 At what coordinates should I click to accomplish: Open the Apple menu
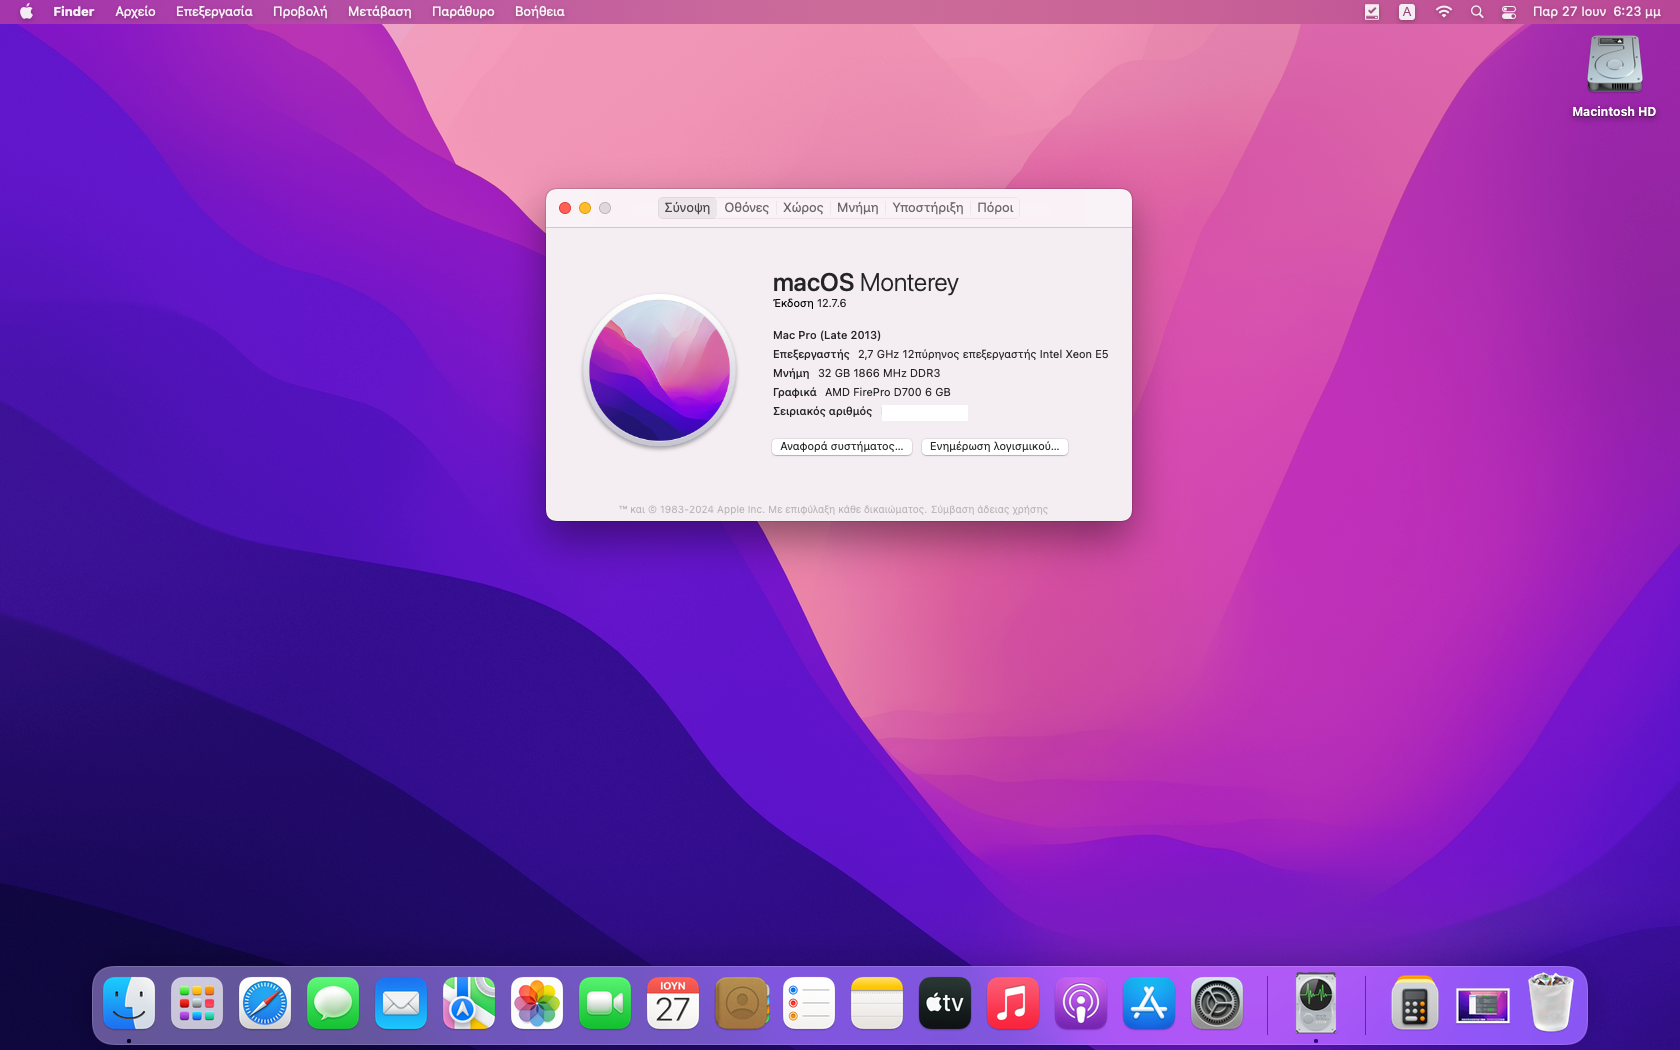(27, 12)
